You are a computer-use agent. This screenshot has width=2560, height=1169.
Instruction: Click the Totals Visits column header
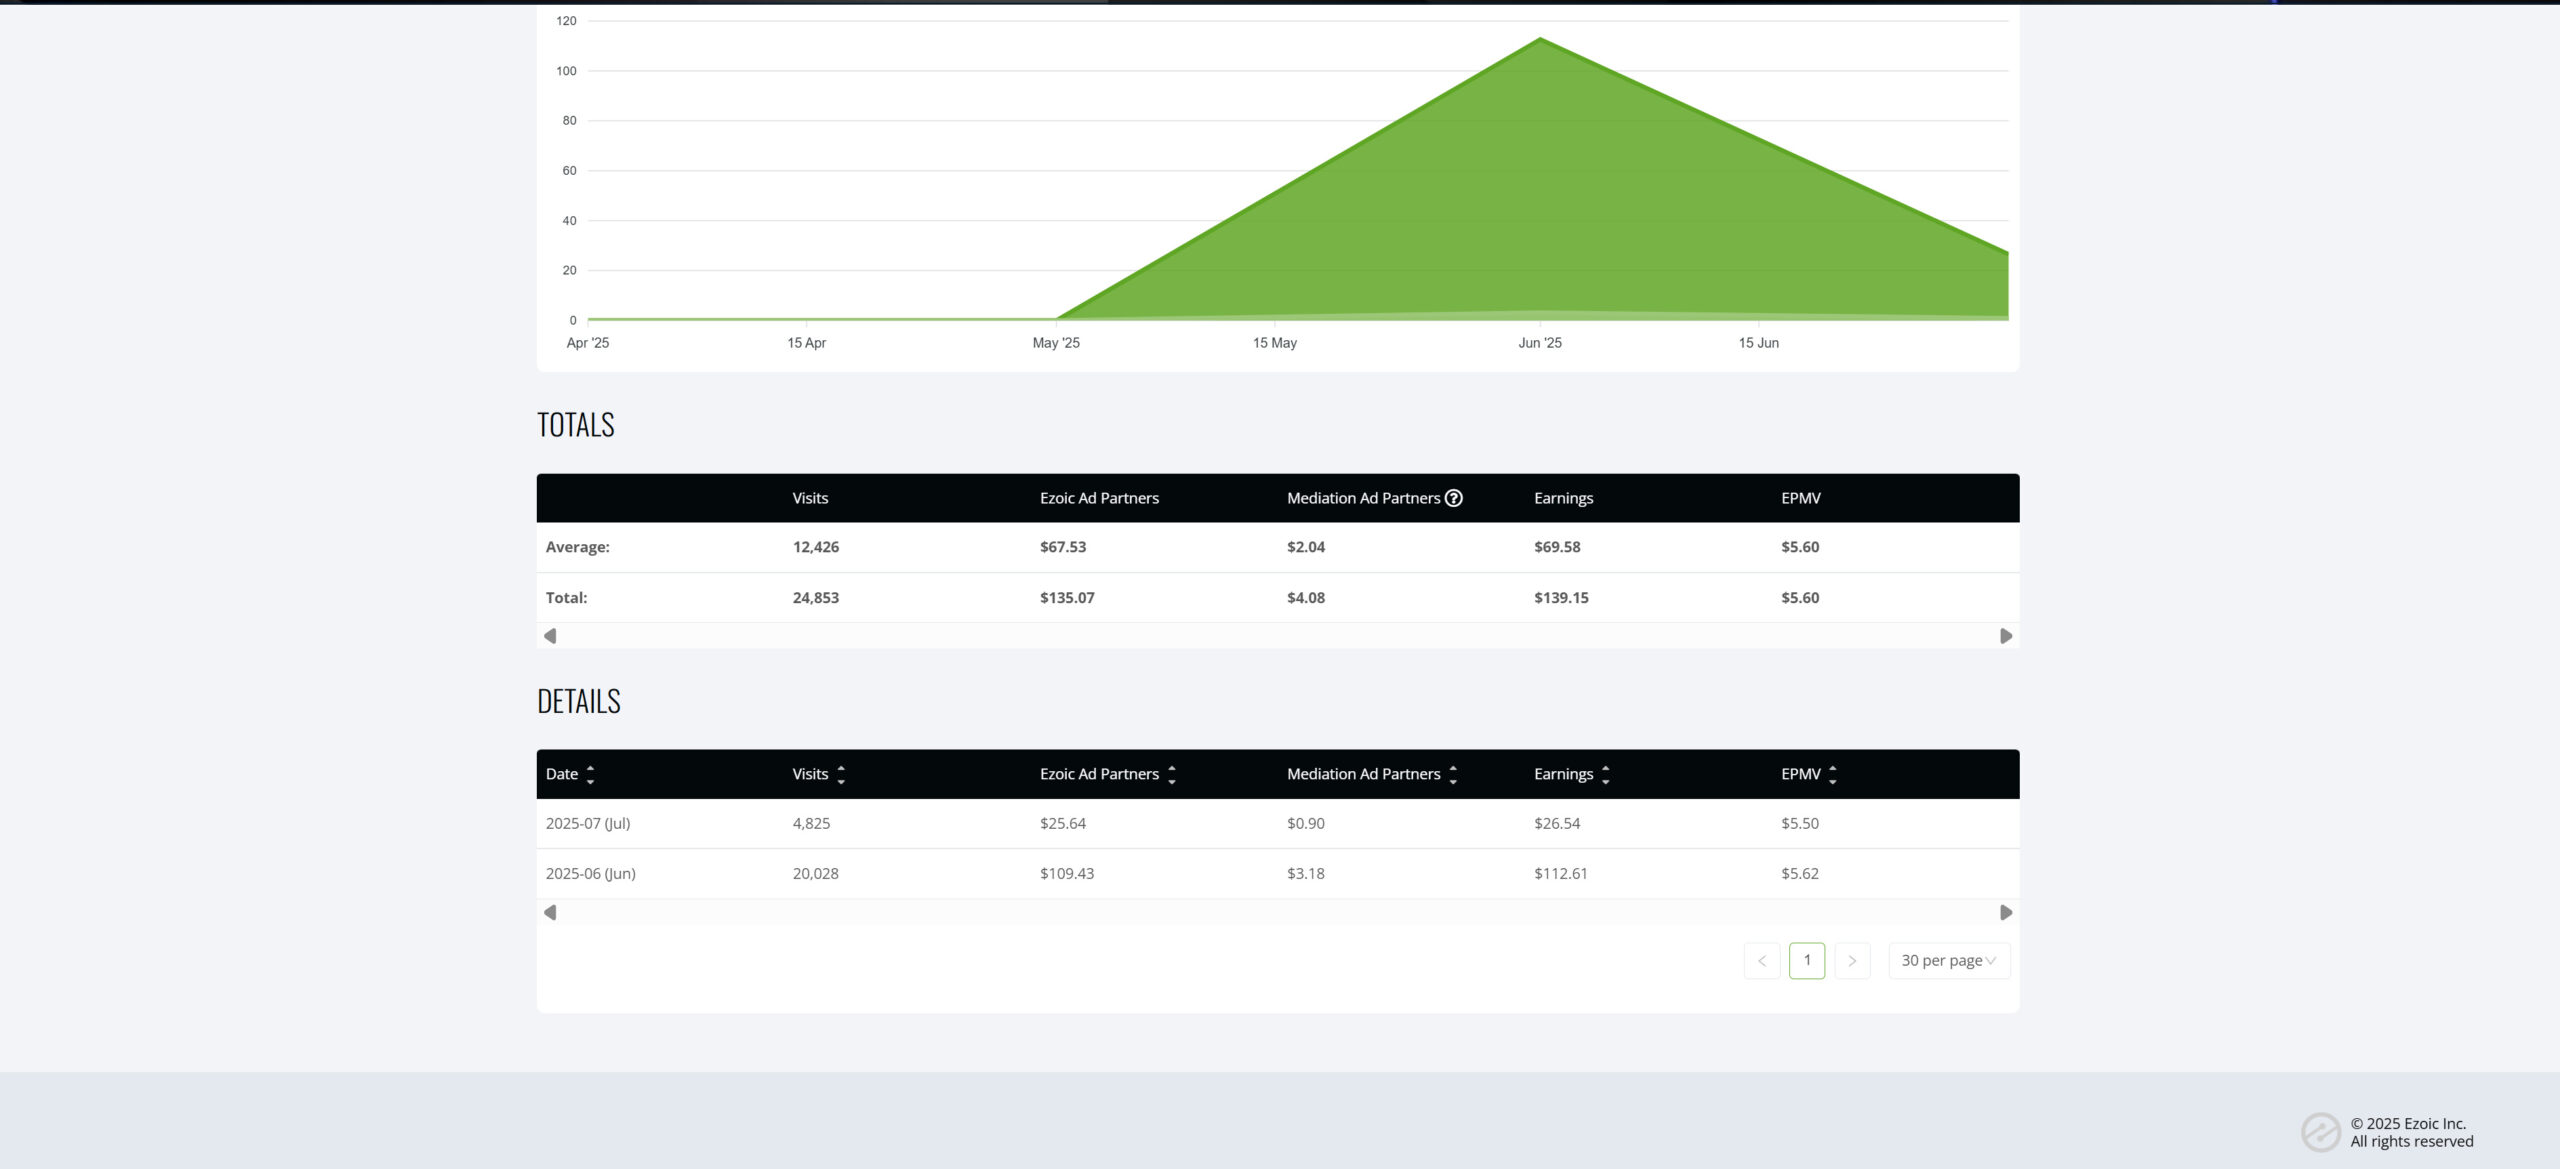coord(810,498)
